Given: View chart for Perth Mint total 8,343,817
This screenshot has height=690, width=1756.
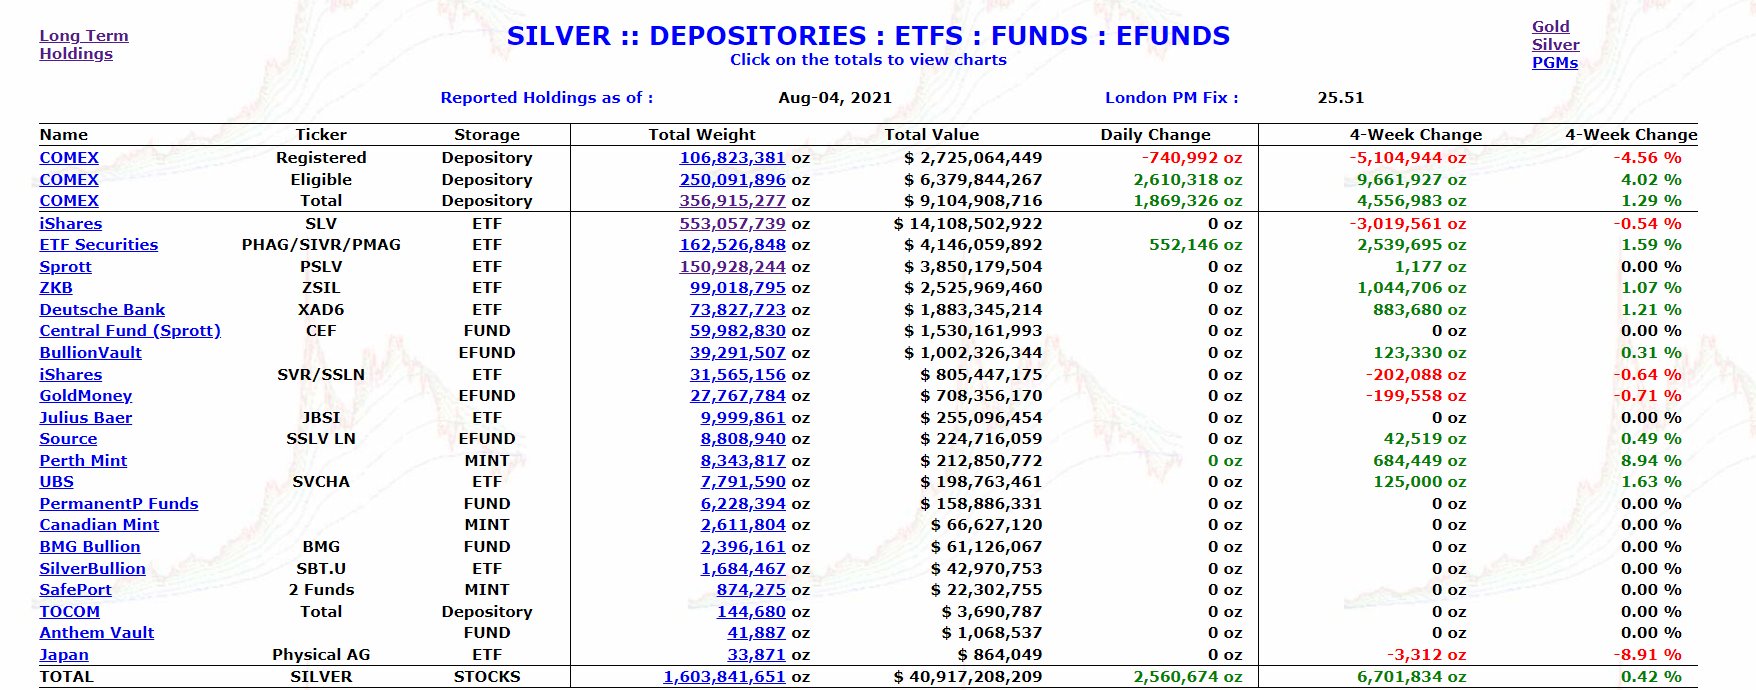Looking at the screenshot, I should click(743, 461).
